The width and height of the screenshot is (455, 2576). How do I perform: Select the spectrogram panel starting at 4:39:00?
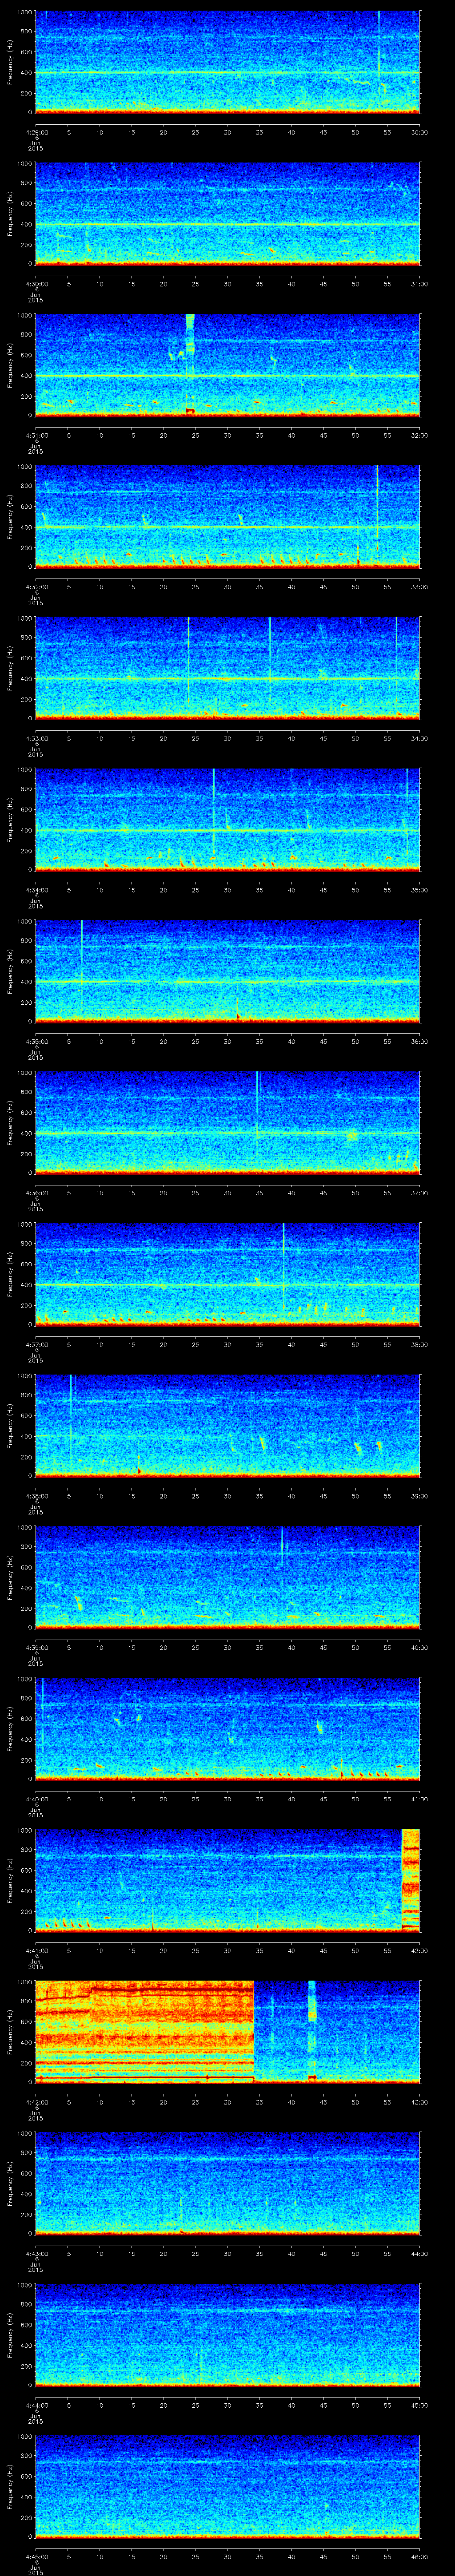pyautogui.click(x=228, y=1577)
